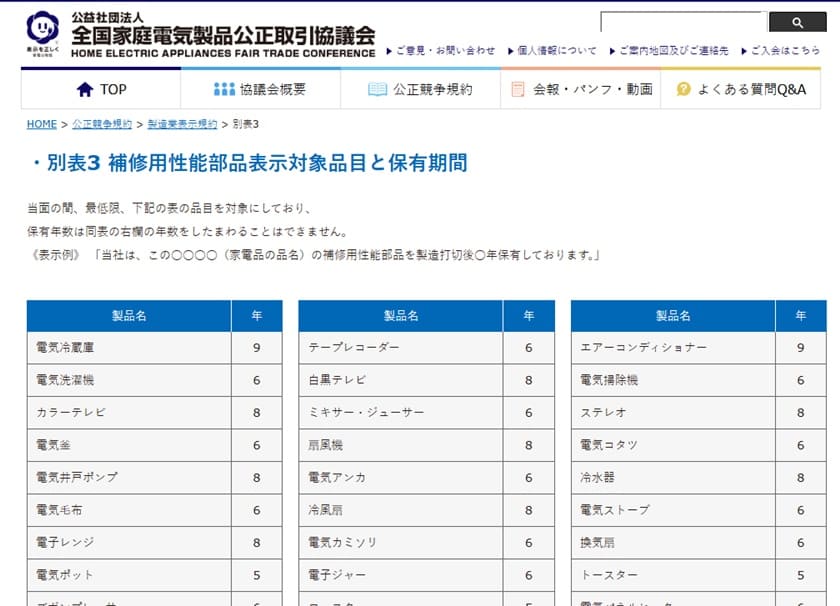Click the magnifier search button
840x606 pixels.
tap(797, 23)
